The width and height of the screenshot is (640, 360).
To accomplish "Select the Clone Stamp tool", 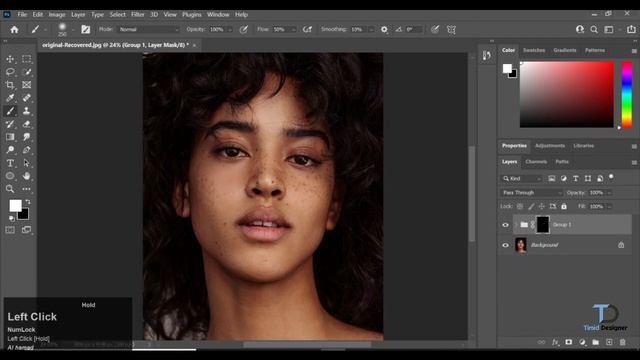I will (27, 111).
